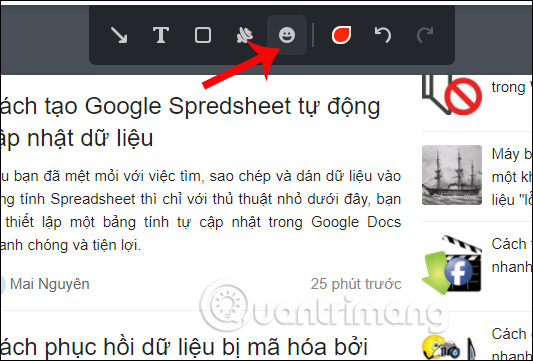Open article 'phục hồi dữ liệu bị mã hóa'
This screenshot has height=361, width=533.
tap(184, 346)
